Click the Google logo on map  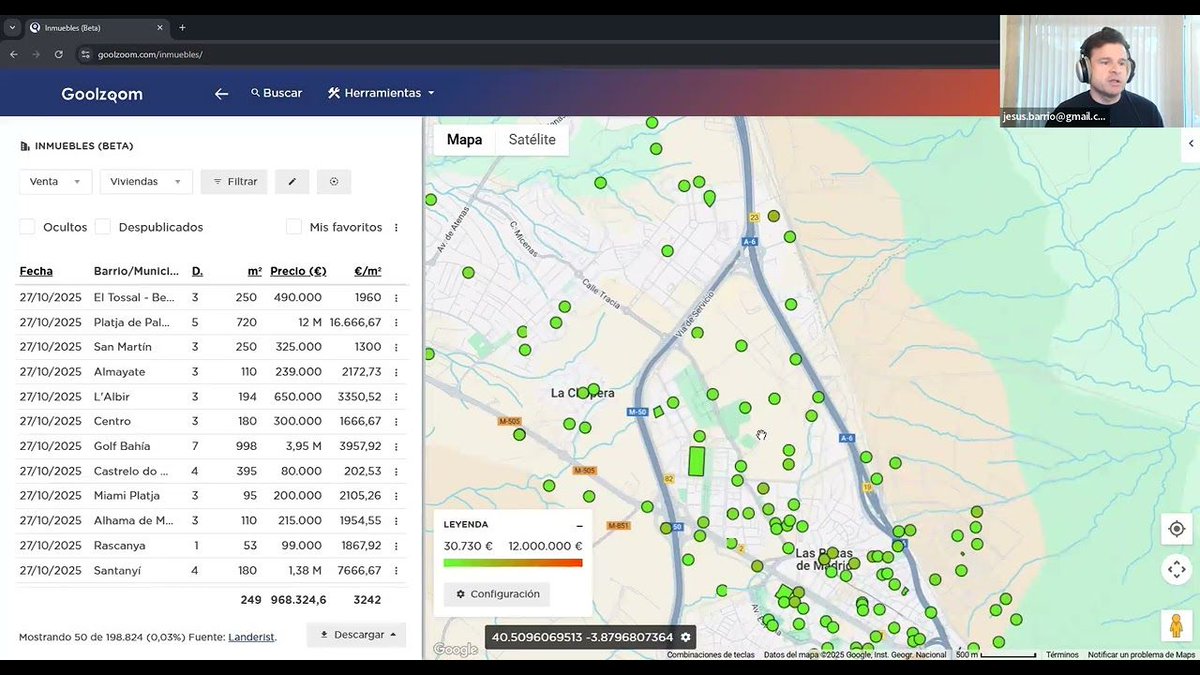click(455, 650)
